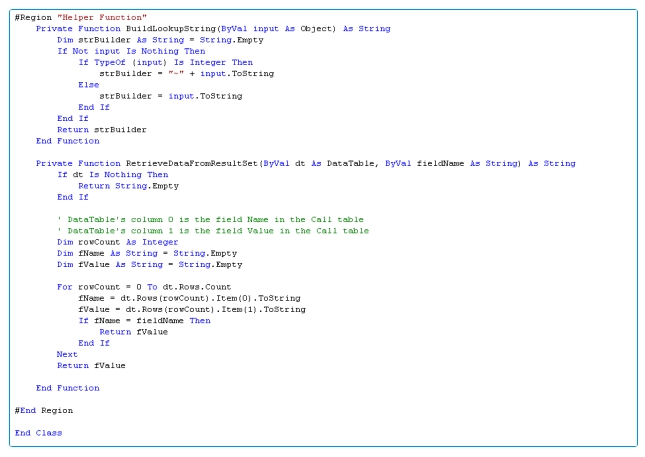Click the #Region "Helper Function" directive line
The height and width of the screenshot is (457, 645).
80,17
